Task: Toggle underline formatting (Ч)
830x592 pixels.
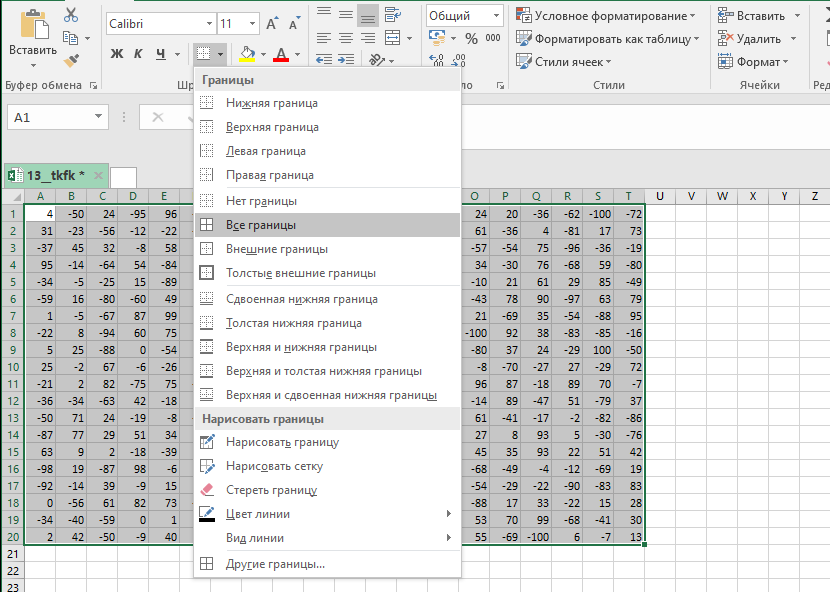Action: pos(161,54)
